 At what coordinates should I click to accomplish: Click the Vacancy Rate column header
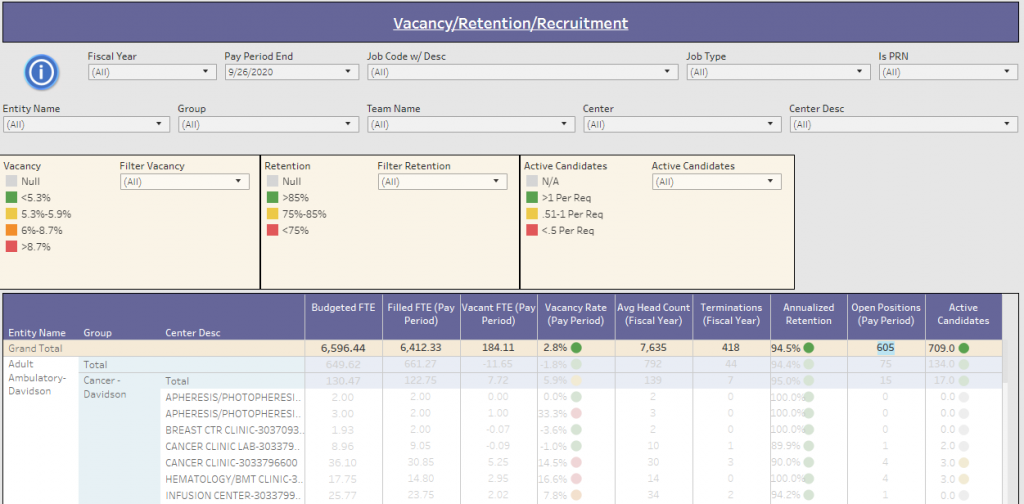574,314
